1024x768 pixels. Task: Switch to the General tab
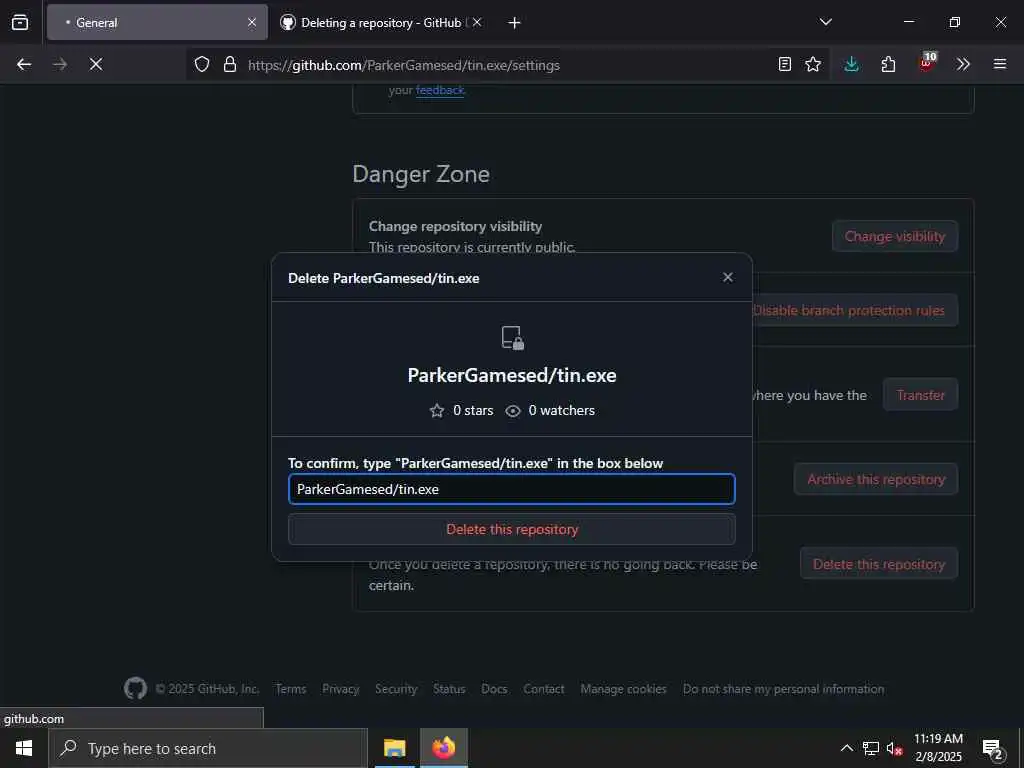pyautogui.click(x=157, y=22)
